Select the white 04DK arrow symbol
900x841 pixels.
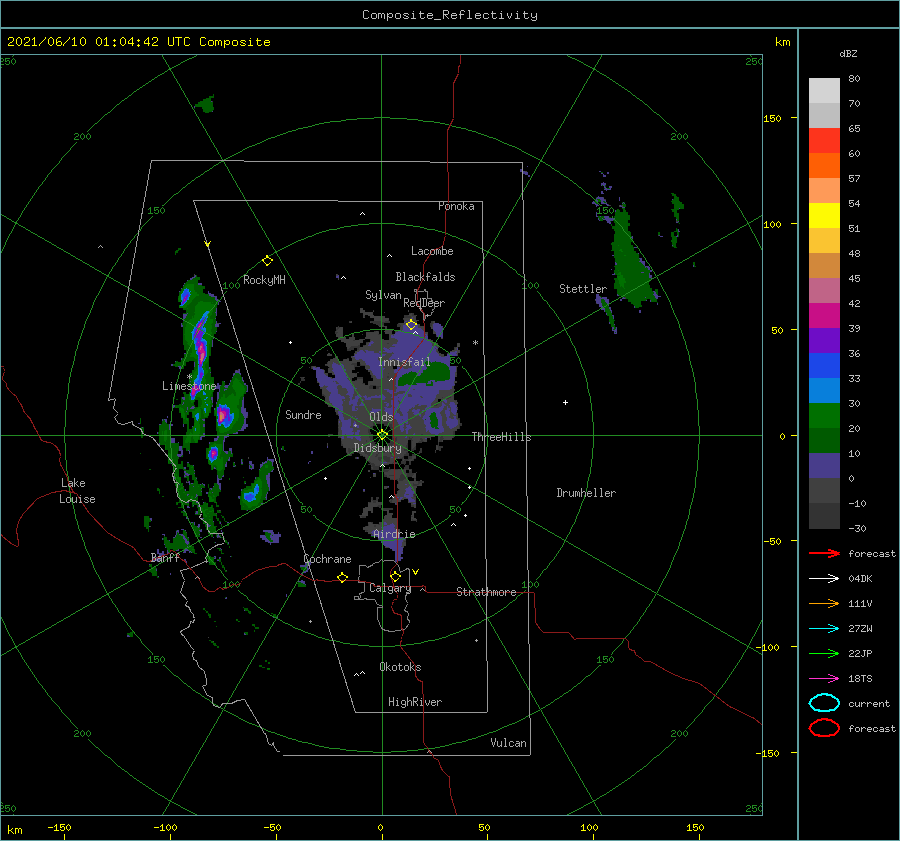[x=824, y=578]
